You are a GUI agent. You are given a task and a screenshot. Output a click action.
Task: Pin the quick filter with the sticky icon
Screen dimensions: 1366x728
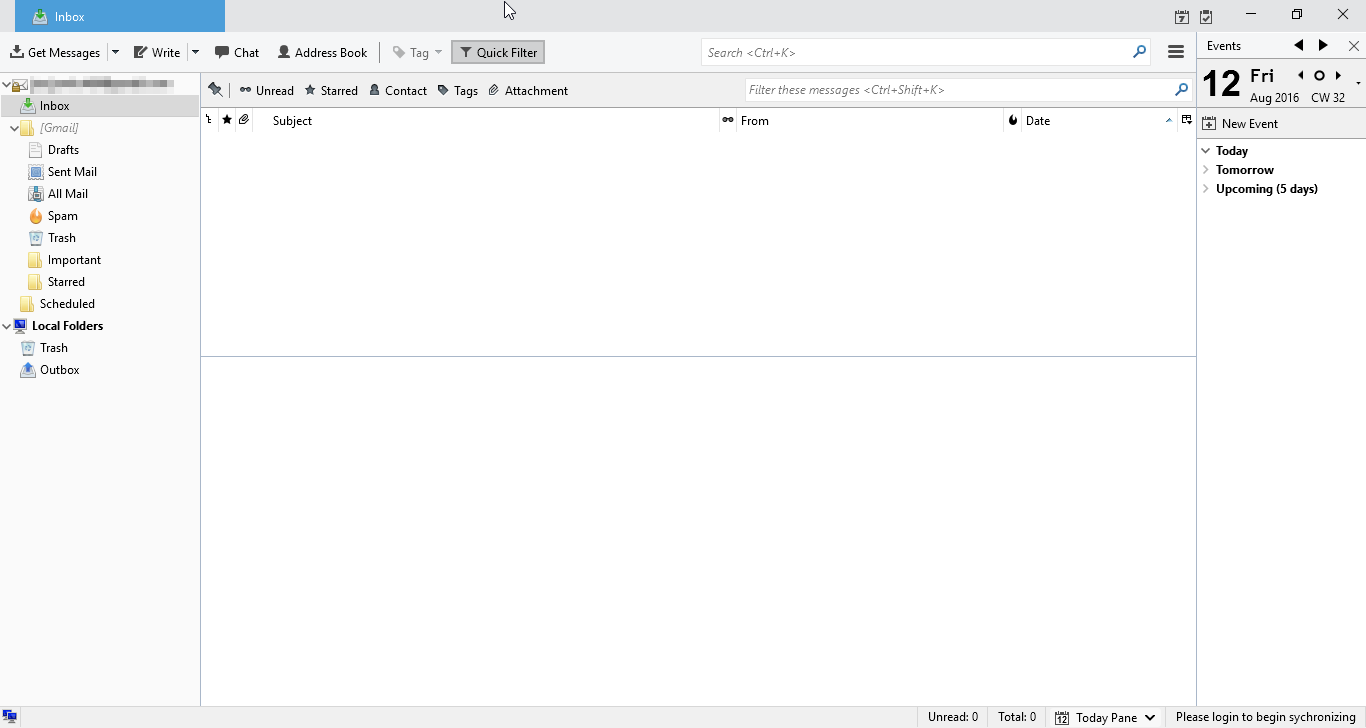[215, 89]
